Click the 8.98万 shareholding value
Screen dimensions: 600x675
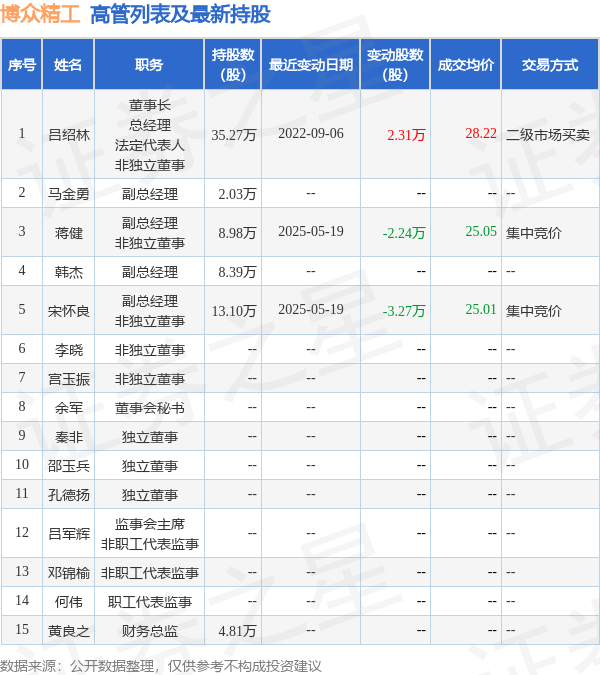tap(237, 233)
